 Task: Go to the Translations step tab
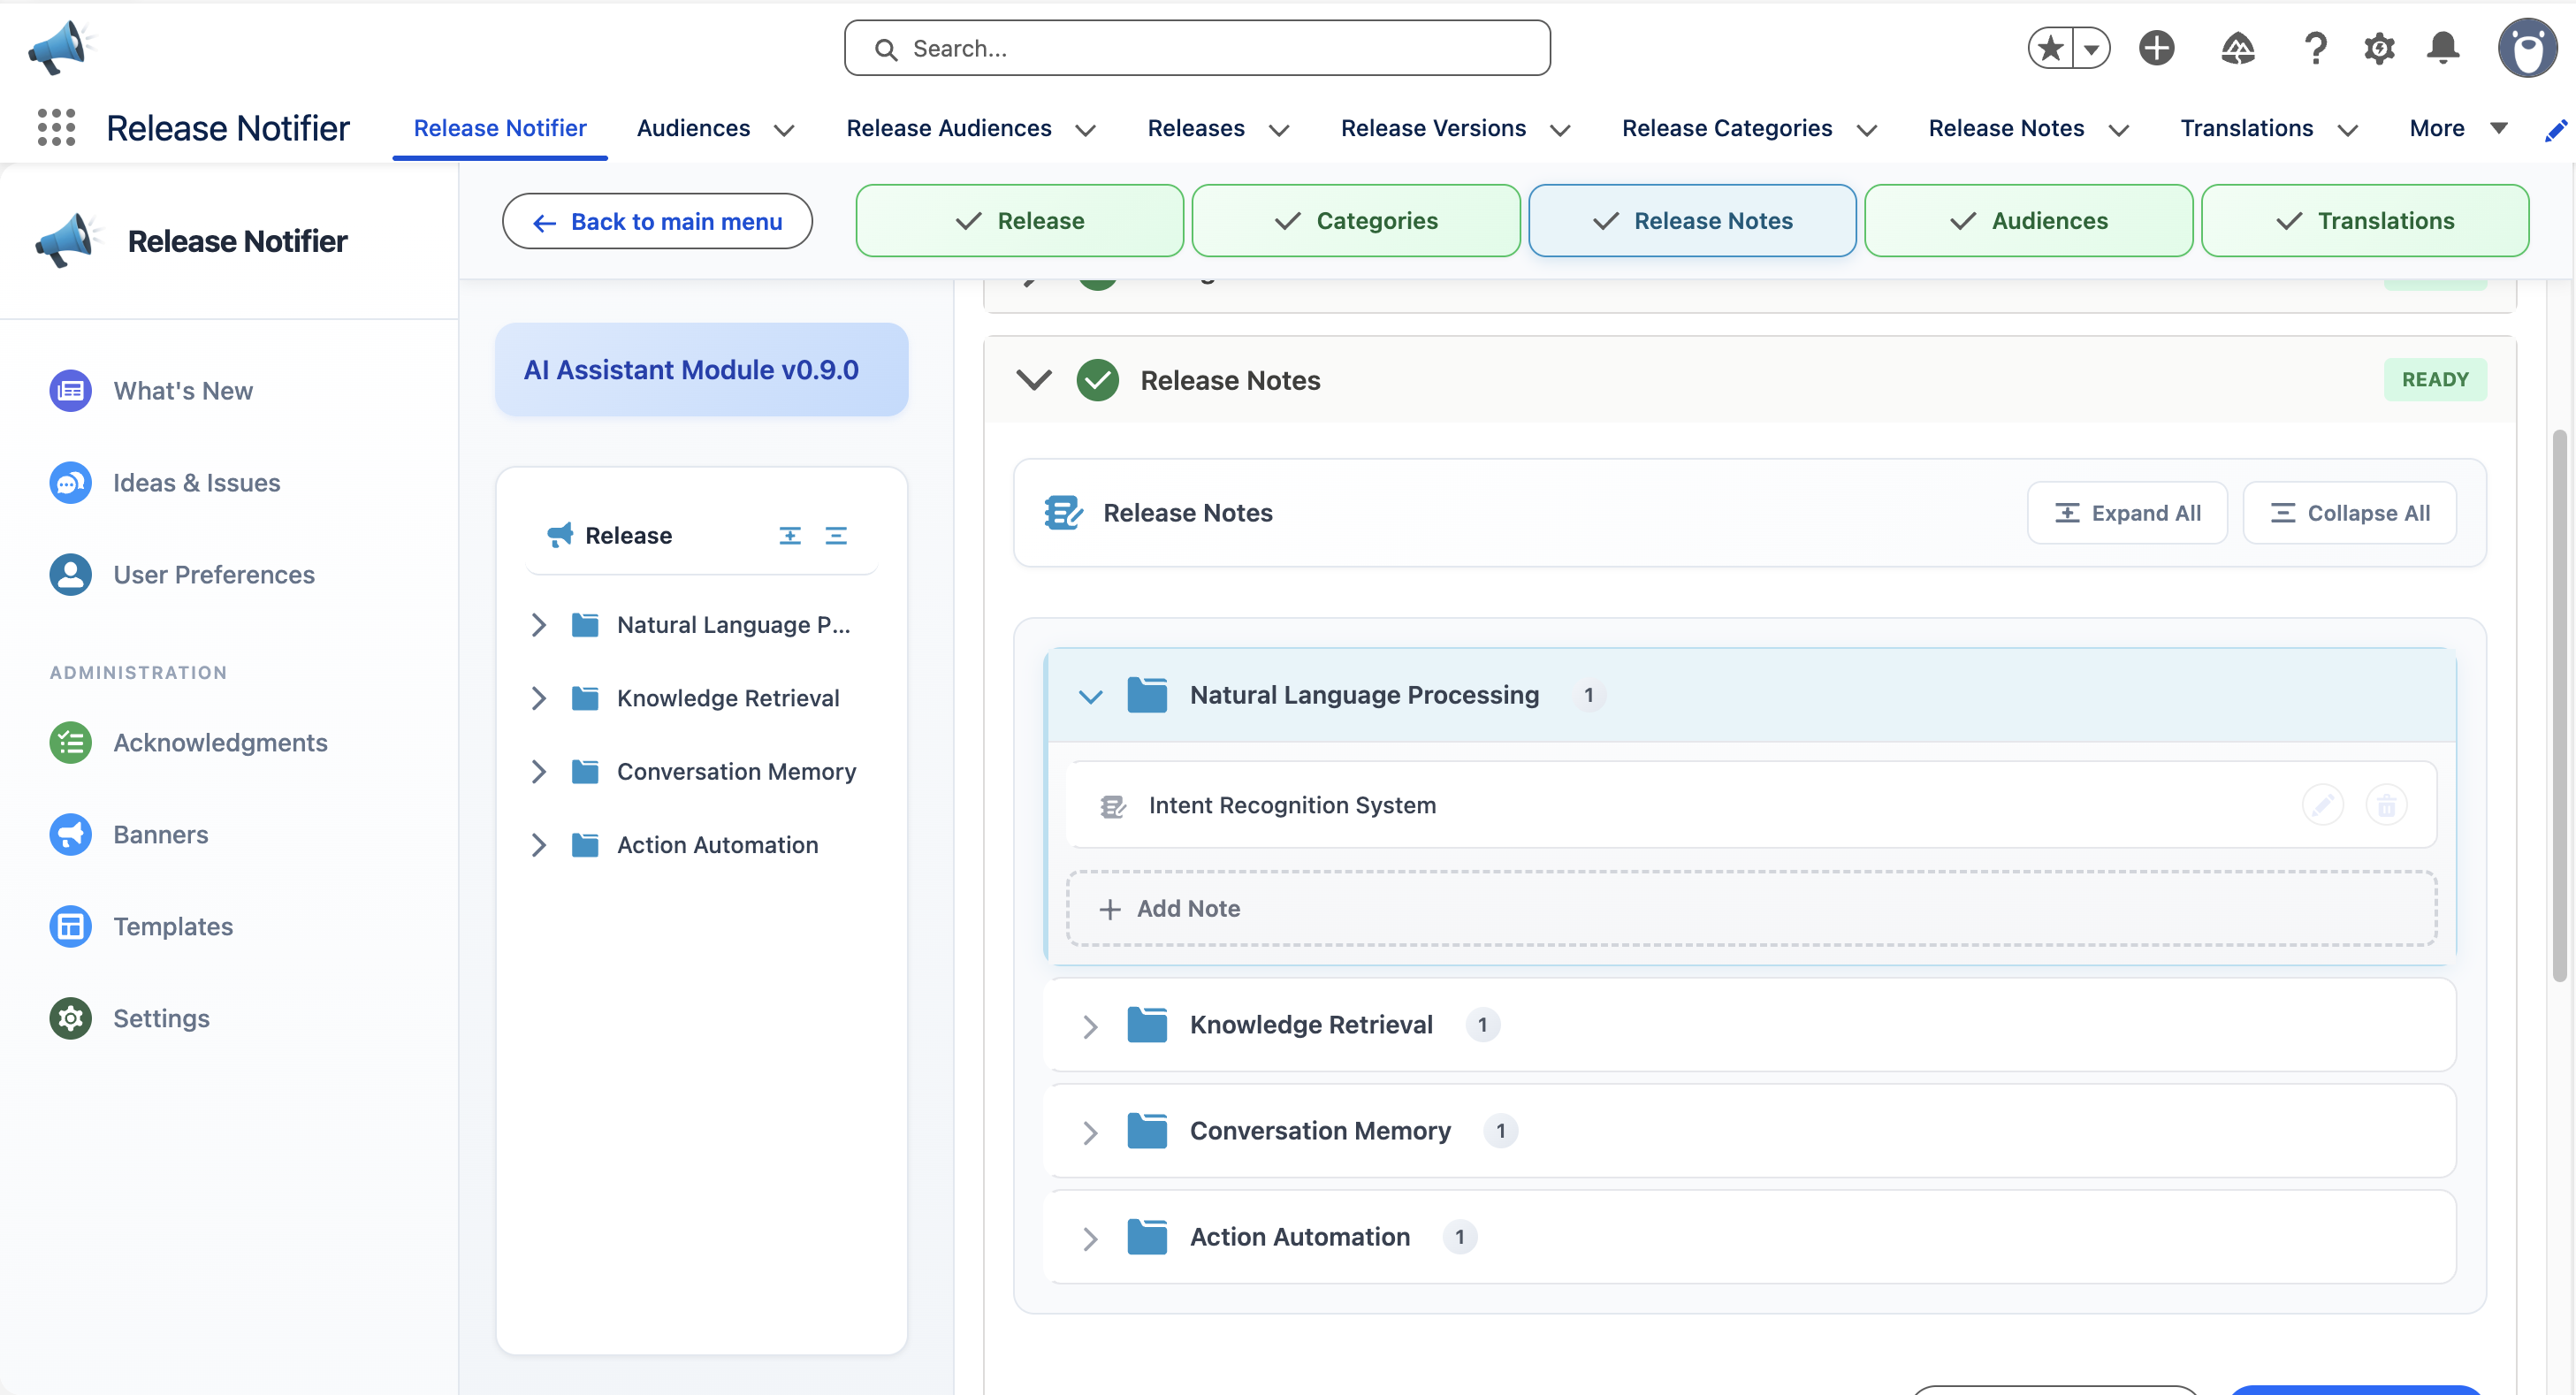[x=2365, y=221]
